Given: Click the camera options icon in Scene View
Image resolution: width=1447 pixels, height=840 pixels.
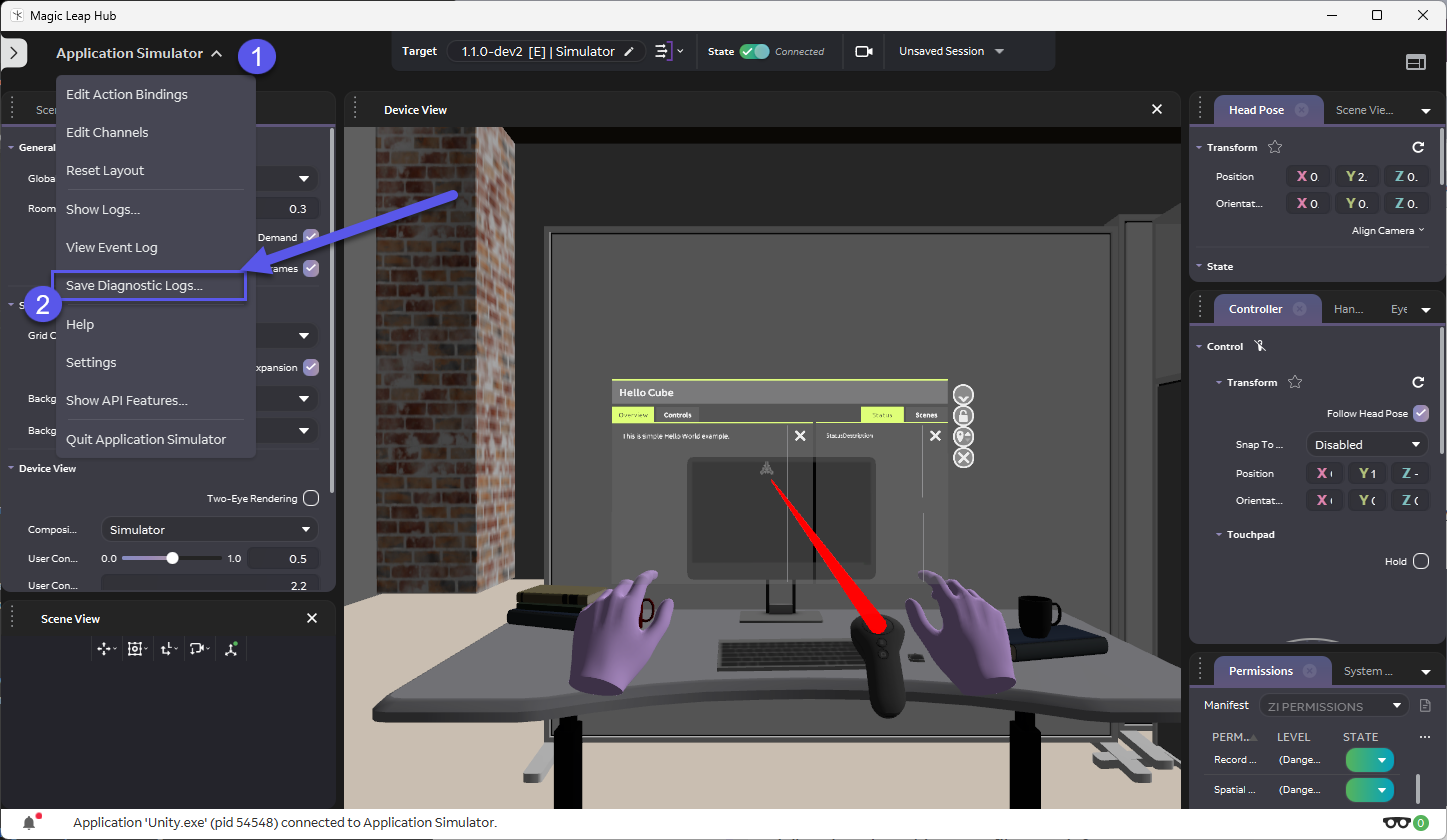Looking at the screenshot, I should 198,649.
